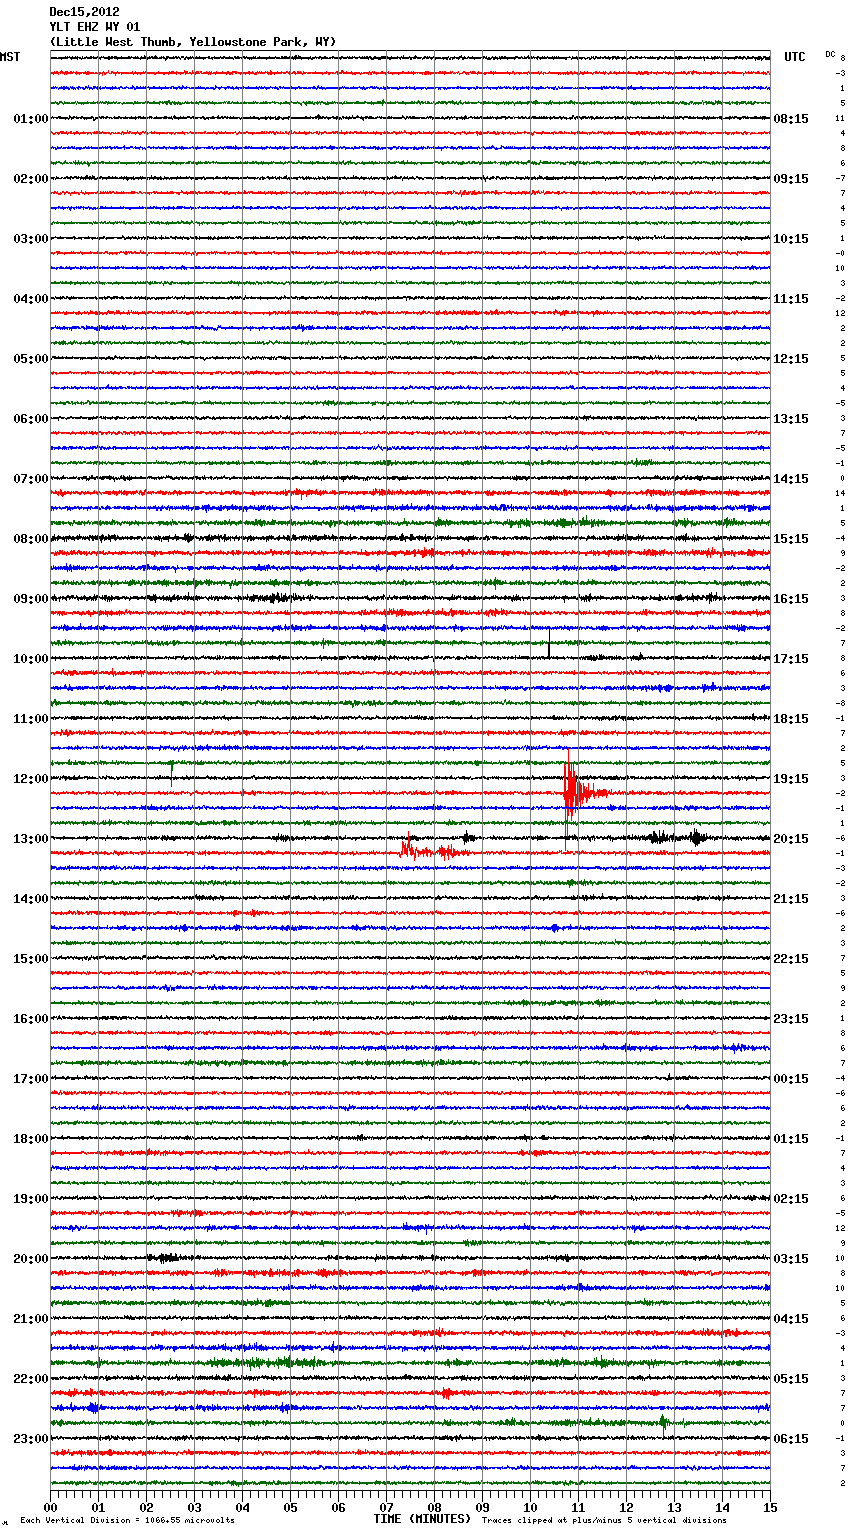This screenshot has width=850, height=1534.
Task: Pick the 06:00 MST time label
Action: point(31,419)
